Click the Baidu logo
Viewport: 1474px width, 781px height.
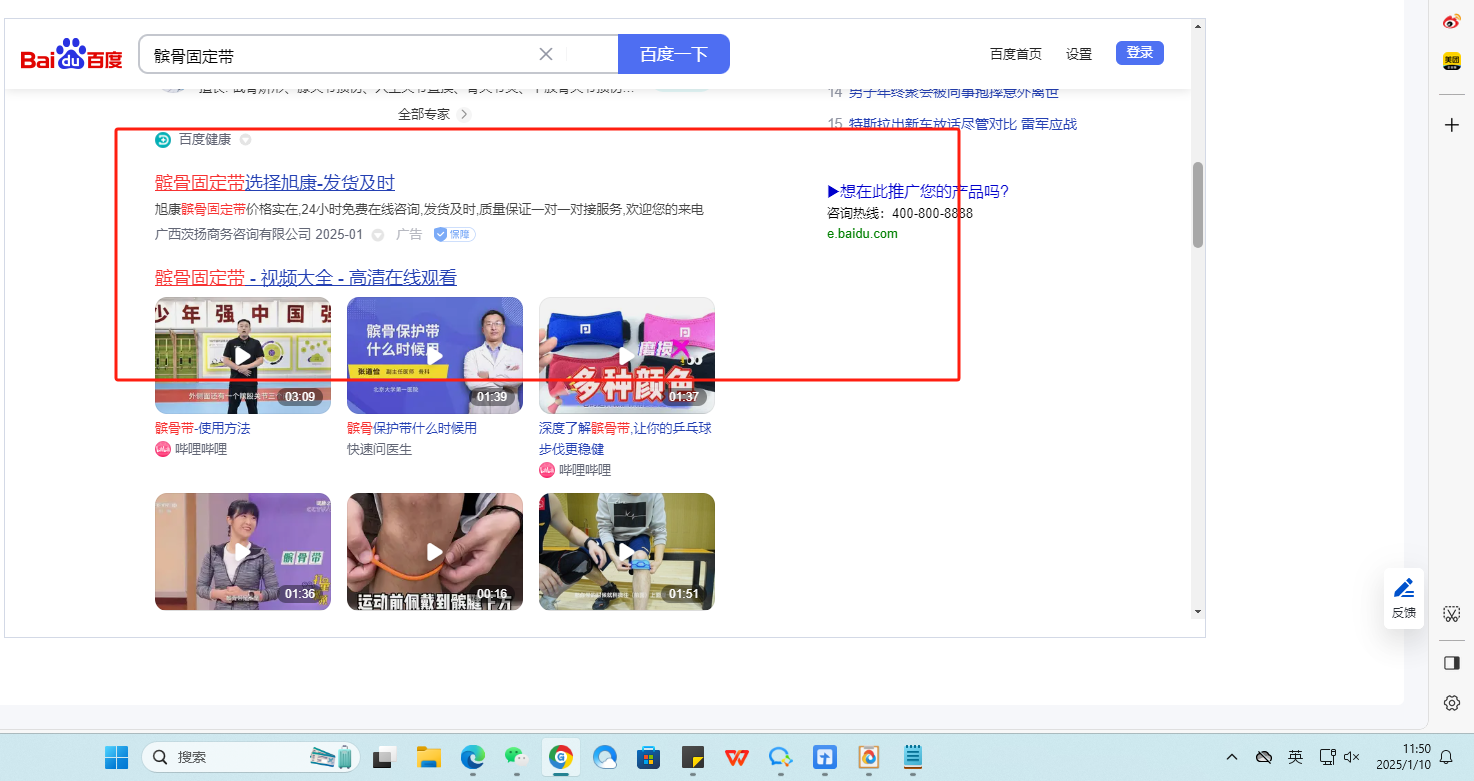tap(71, 55)
